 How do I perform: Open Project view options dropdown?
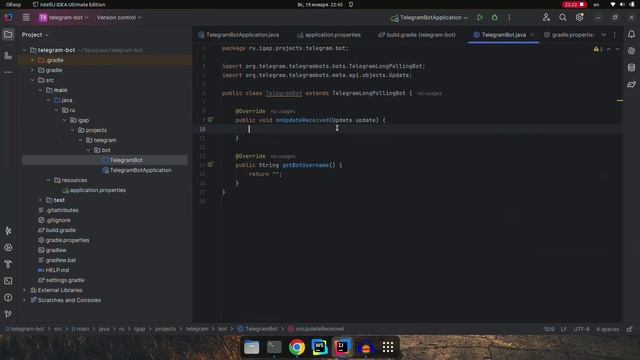[35, 35]
